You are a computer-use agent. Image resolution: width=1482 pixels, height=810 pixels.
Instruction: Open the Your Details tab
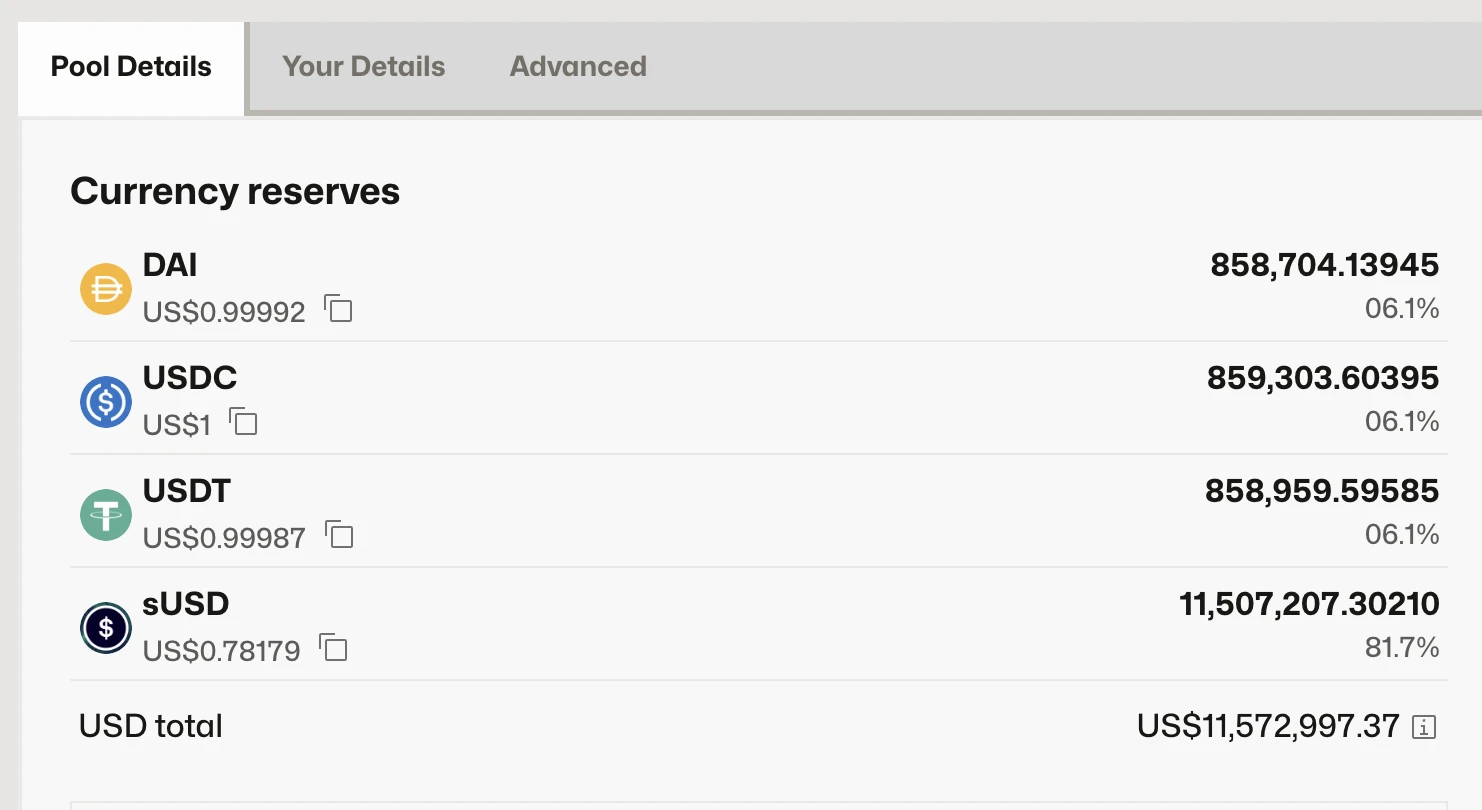pyautogui.click(x=363, y=67)
